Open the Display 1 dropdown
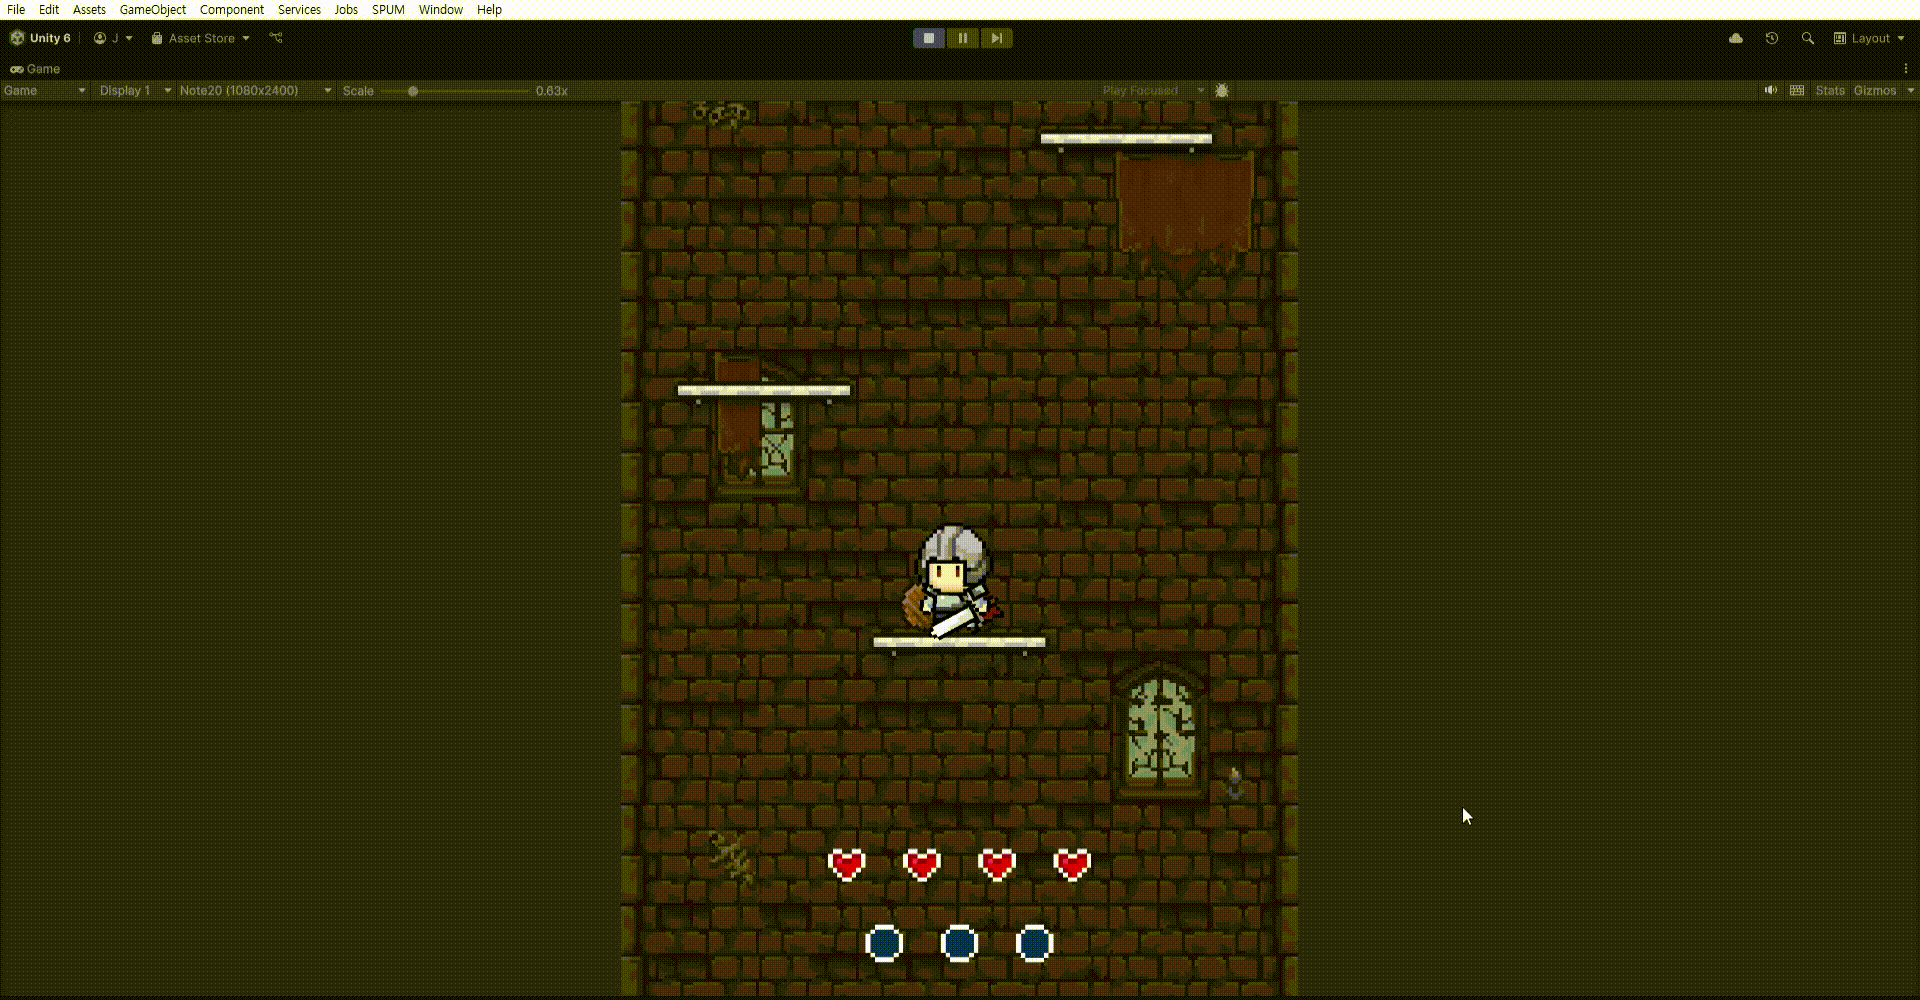 [134, 90]
